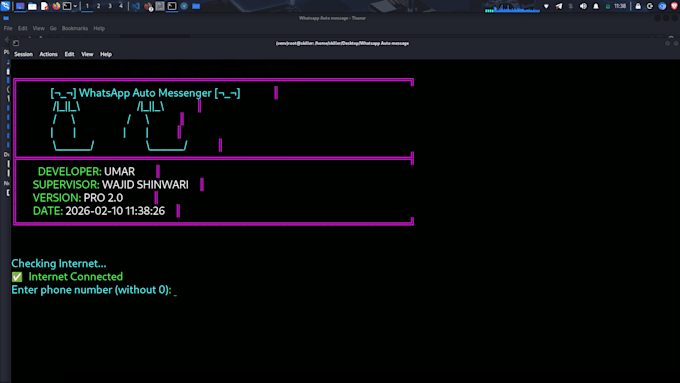Image resolution: width=680 pixels, height=383 pixels.
Task: Click the 'VERSION: PRO 2.0' line
Action: point(78,198)
